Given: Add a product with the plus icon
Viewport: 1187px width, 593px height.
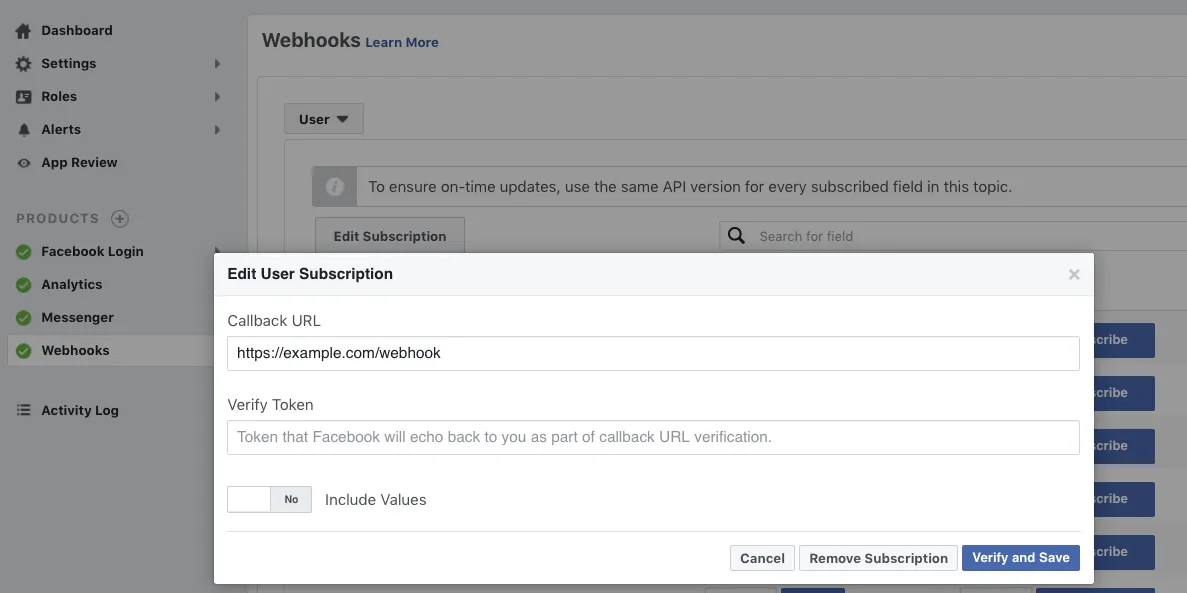Looking at the screenshot, I should click(119, 219).
